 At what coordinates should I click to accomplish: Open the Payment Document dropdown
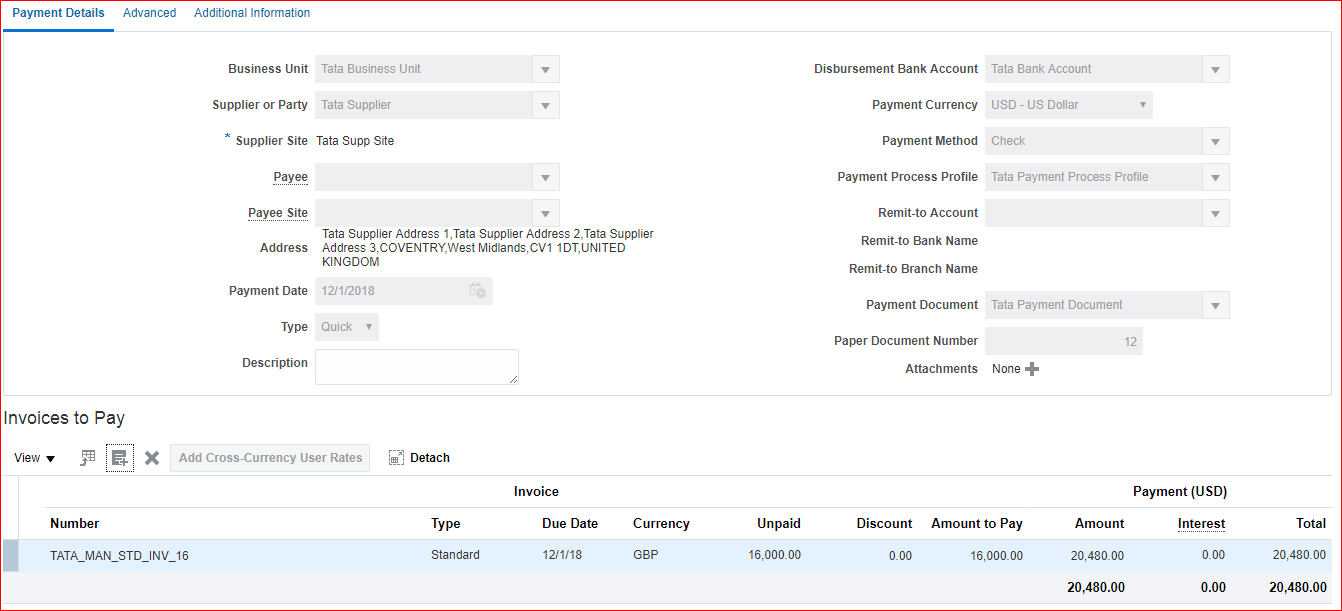tap(1215, 305)
